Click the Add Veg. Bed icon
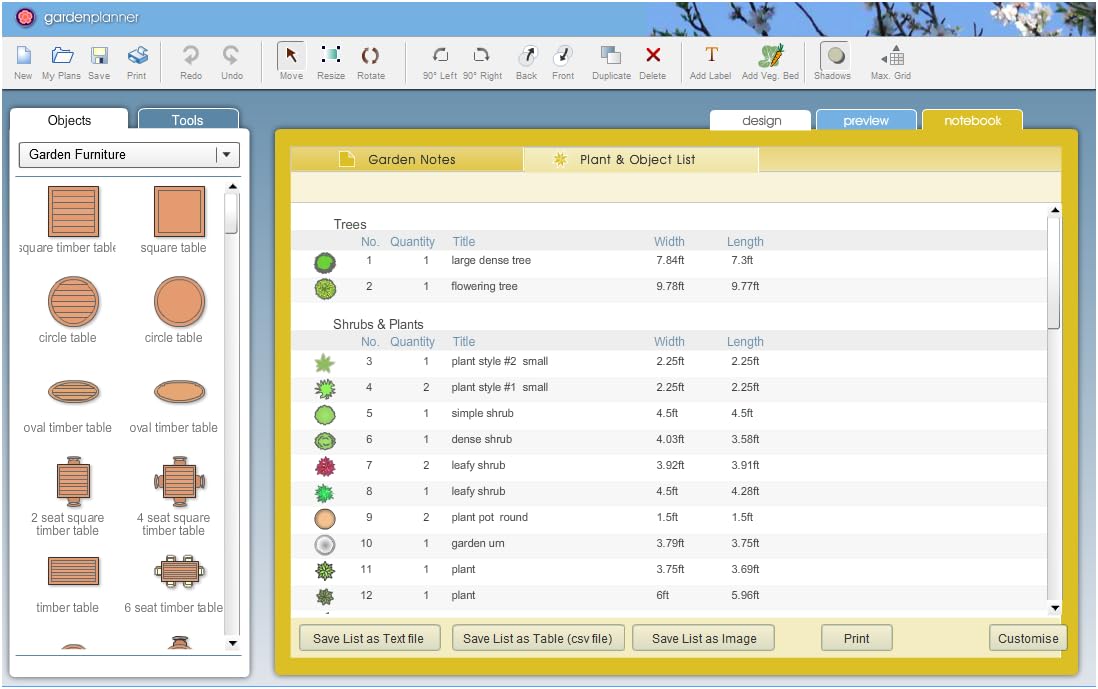 770,56
